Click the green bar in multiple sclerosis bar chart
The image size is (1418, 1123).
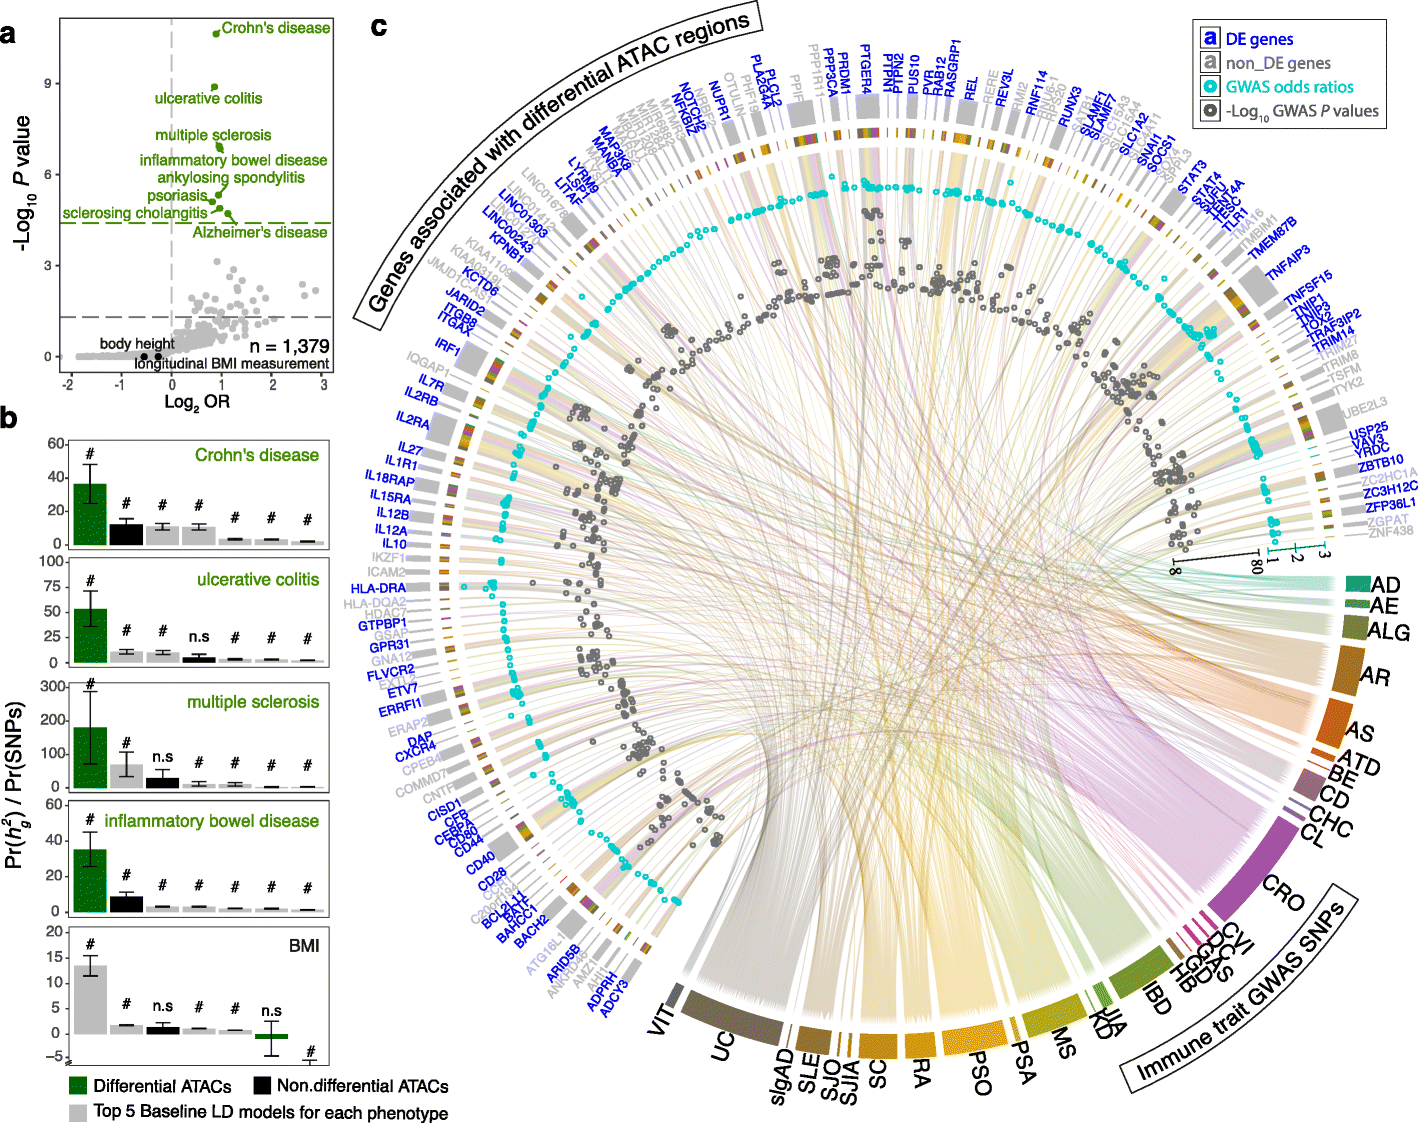coord(90,757)
